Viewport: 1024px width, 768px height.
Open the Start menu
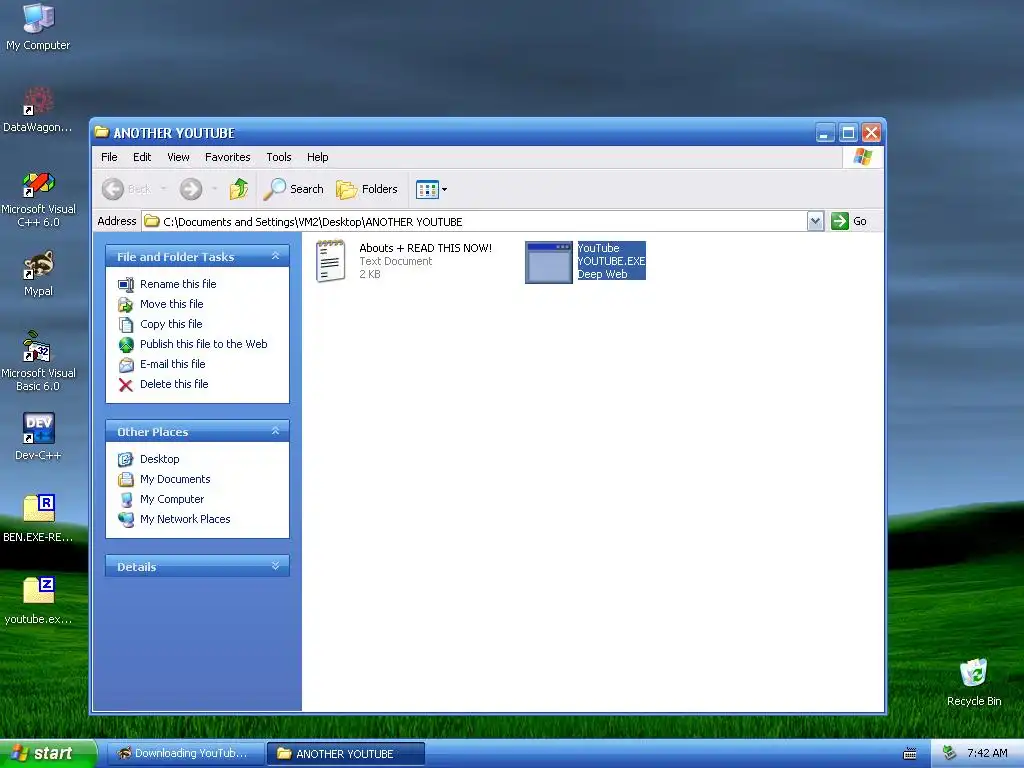click(x=48, y=754)
